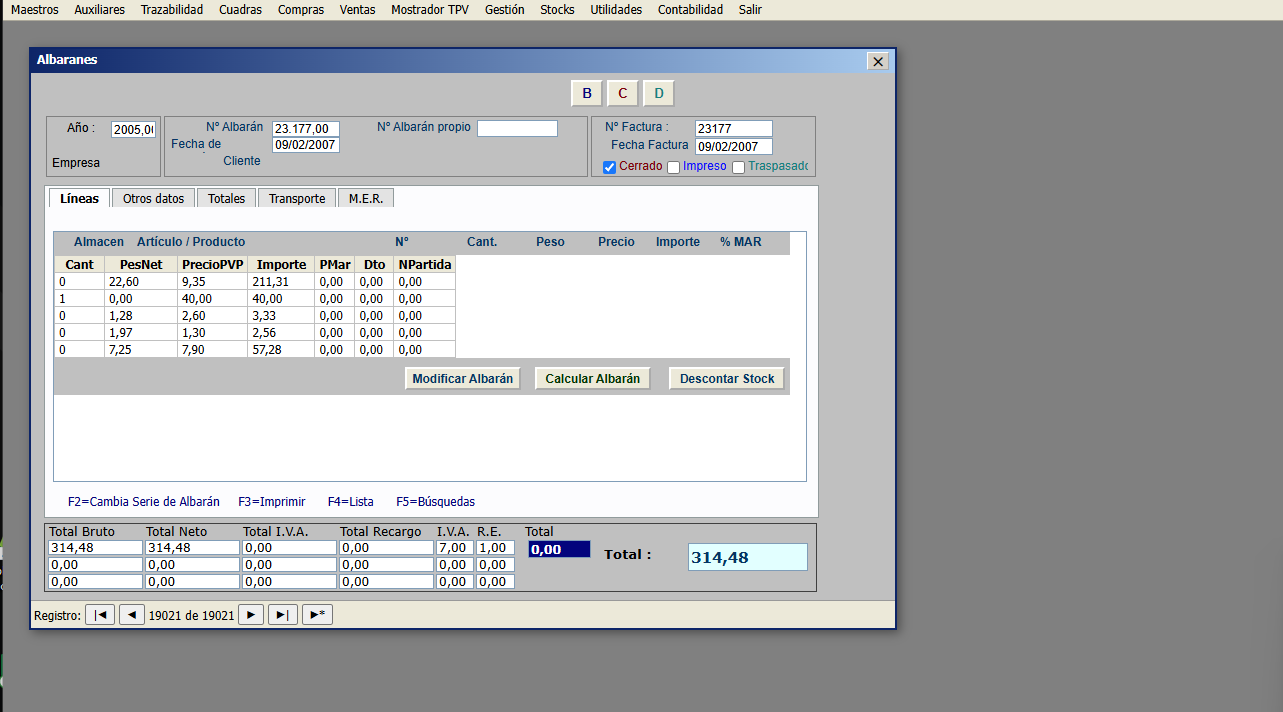Open the Mostrador TPV menu
Screen dimensions: 1283x712
[x=430, y=10]
